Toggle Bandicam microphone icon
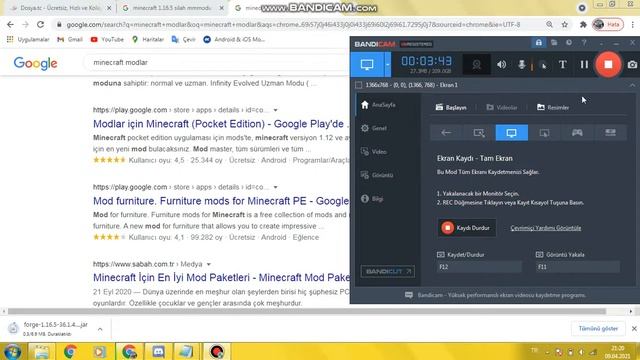 522,64
